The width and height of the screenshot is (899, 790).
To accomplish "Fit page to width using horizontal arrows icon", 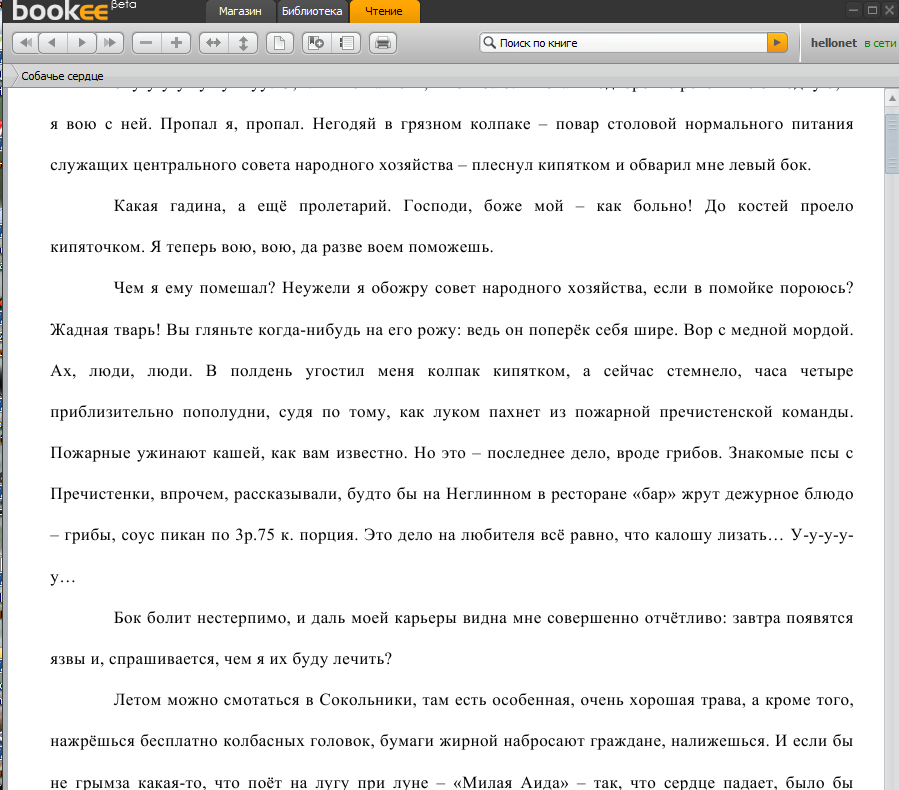I will [213, 43].
